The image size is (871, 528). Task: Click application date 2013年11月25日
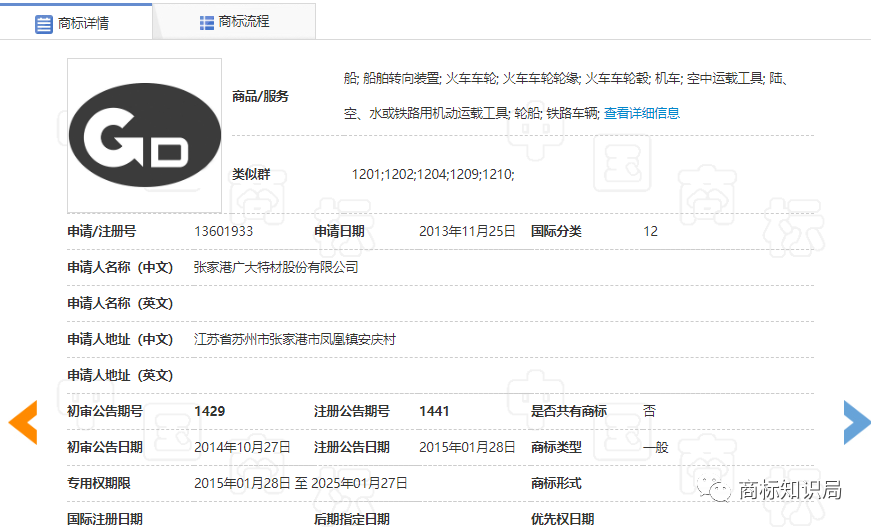[x=466, y=231]
